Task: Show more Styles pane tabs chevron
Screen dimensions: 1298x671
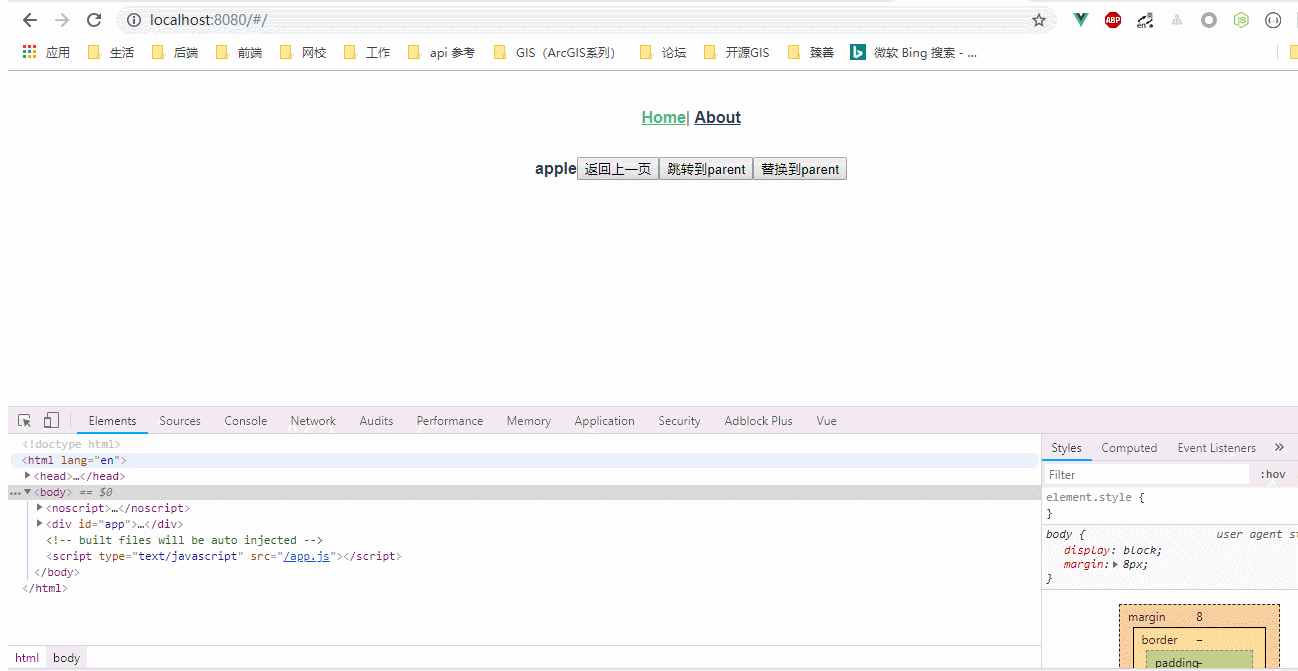Action: pos(1279,447)
